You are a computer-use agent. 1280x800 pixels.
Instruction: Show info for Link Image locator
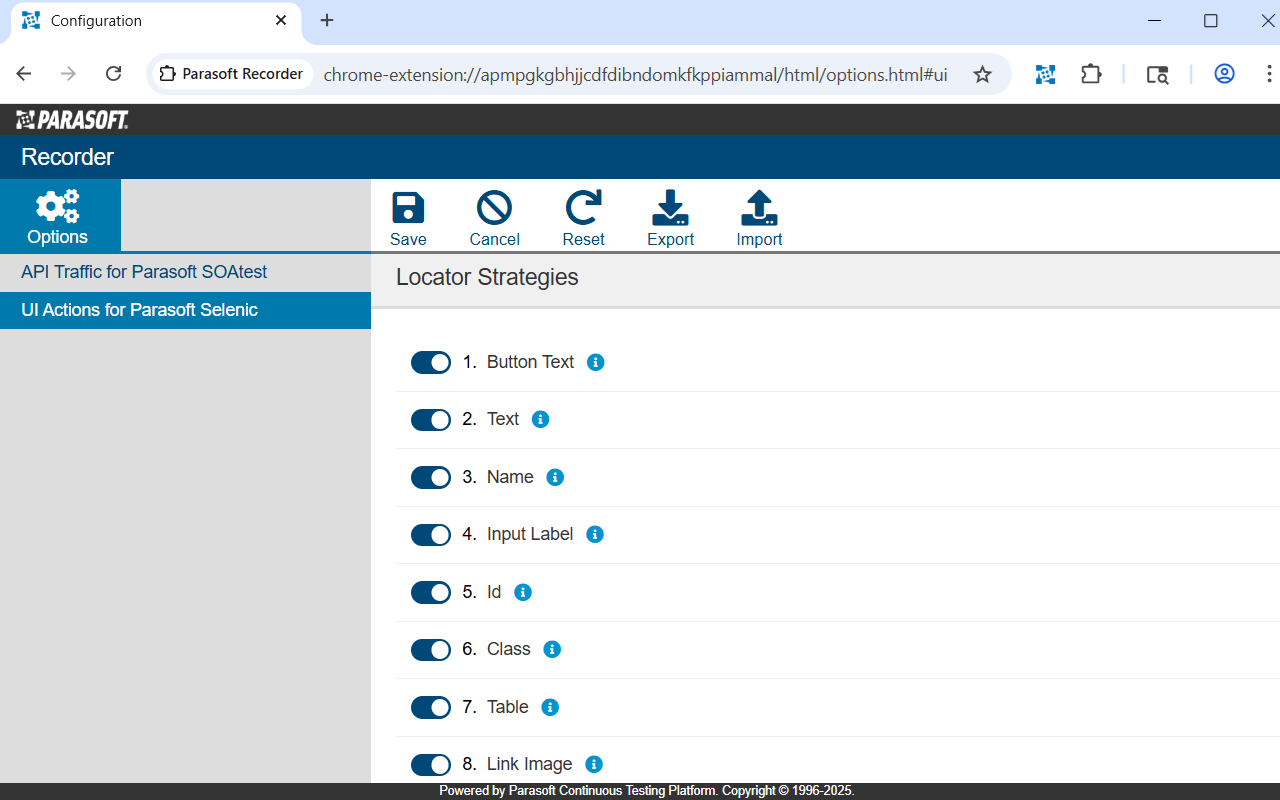(594, 764)
